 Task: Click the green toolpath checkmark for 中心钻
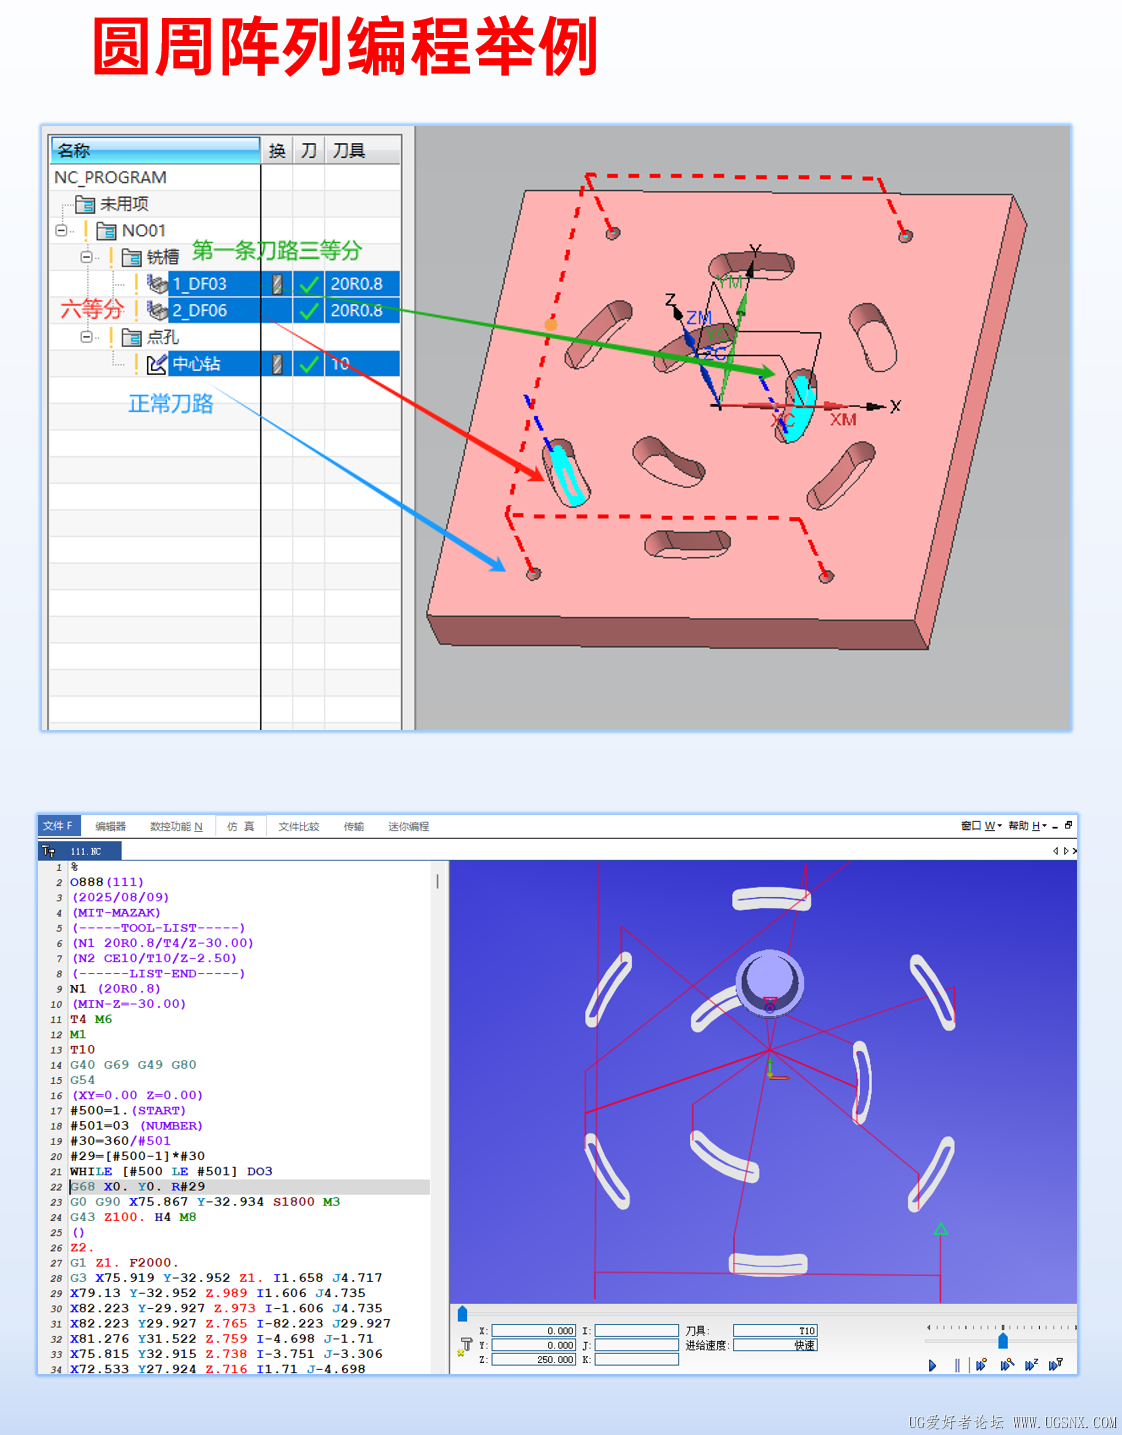point(309,364)
